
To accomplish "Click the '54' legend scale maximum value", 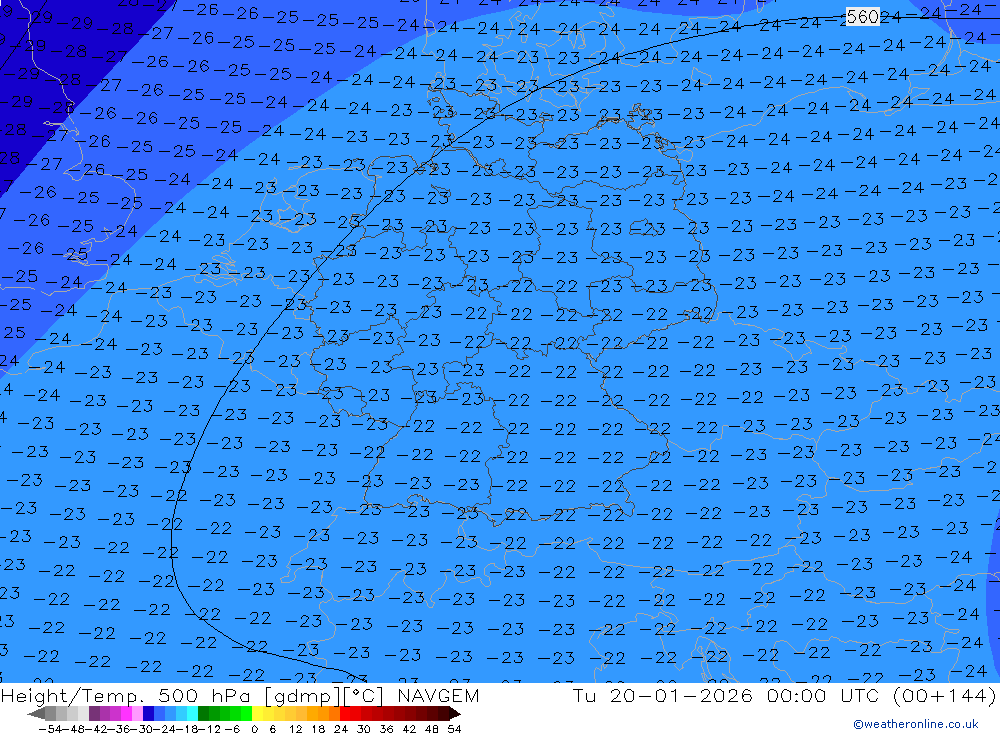I will click(x=454, y=729).
